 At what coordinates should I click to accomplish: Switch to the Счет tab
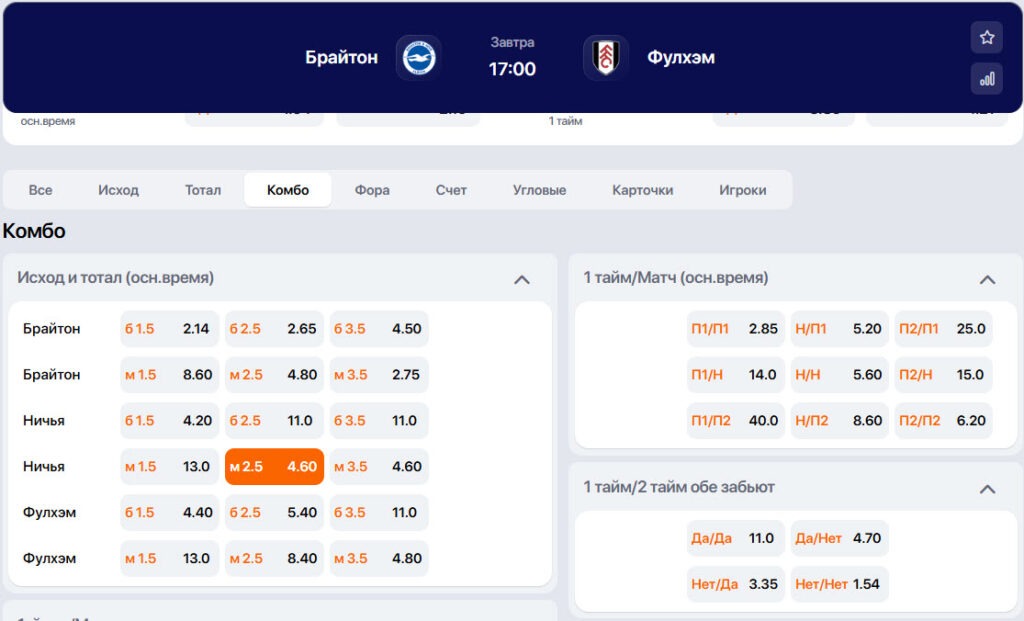pos(451,190)
